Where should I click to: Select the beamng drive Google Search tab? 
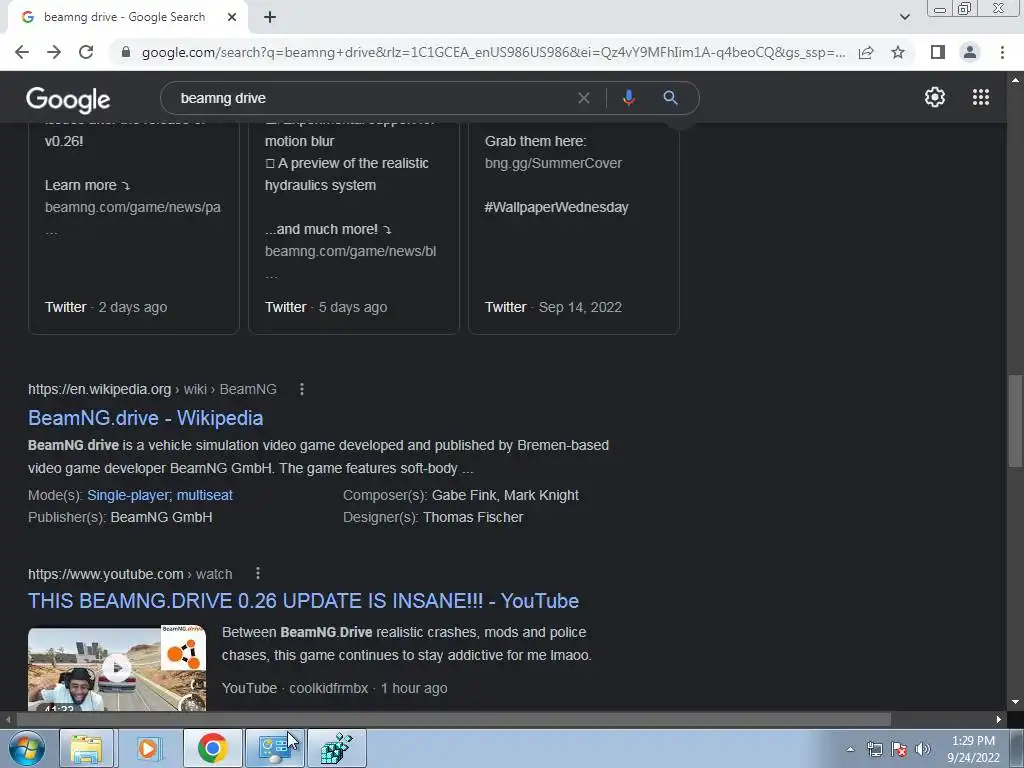(x=124, y=17)
